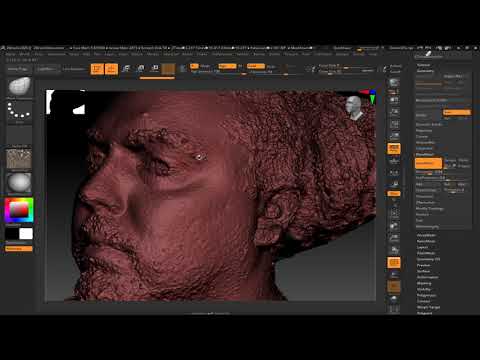Viewport: 480px width, 360px height.
Task: Toggle the orange Xyz rotation button
Action: pyautogui.click(x=394, y=194)
